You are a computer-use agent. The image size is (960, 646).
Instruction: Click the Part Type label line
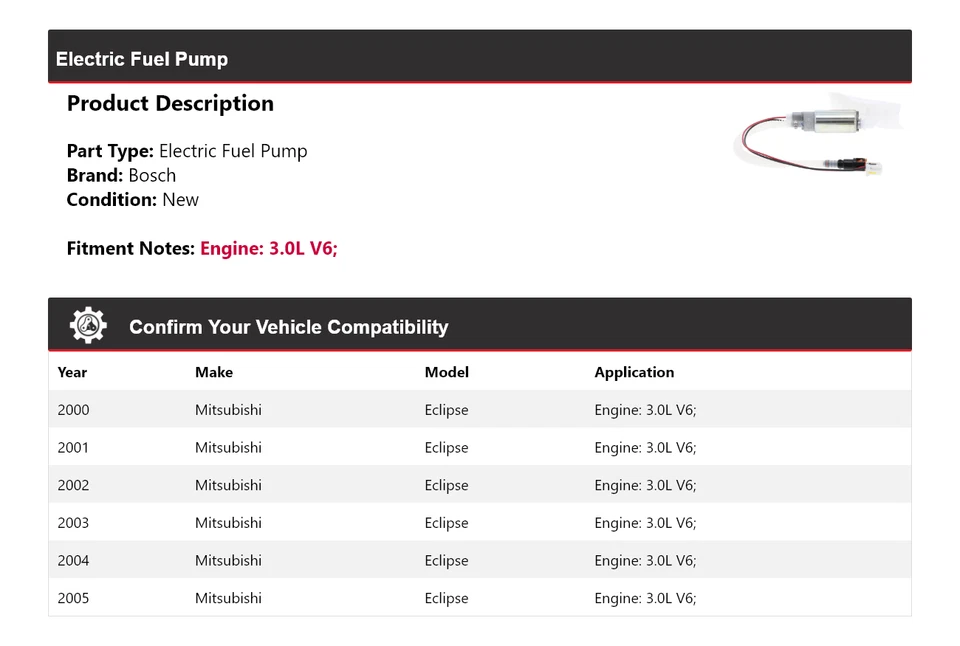(187, 151)
